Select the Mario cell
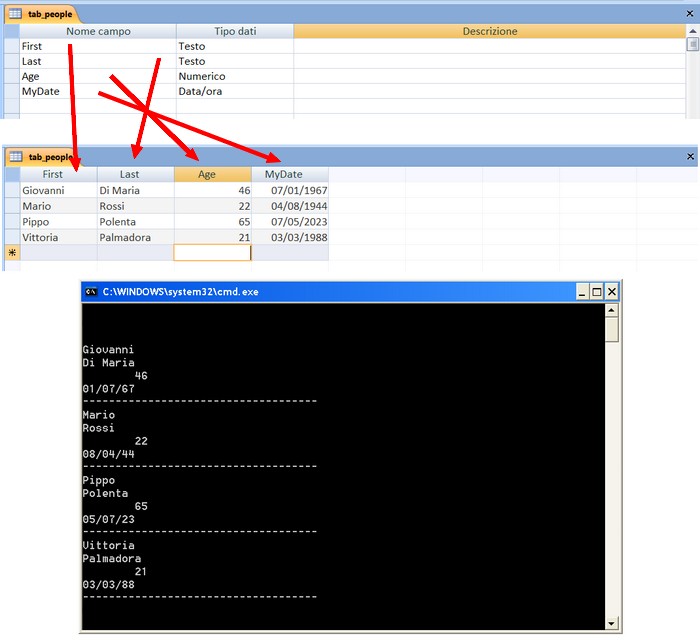The image size is (700, 644). [58, 206]
